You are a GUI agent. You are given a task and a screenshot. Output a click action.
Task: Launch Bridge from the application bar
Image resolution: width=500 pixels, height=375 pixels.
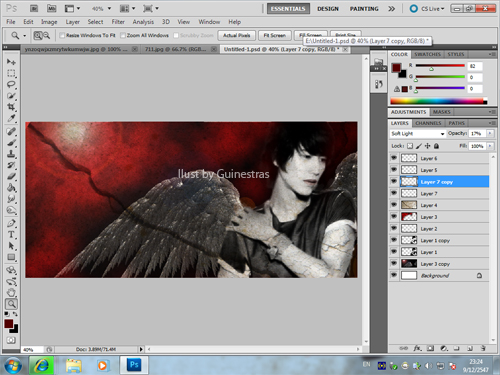(x=34, y=8)
